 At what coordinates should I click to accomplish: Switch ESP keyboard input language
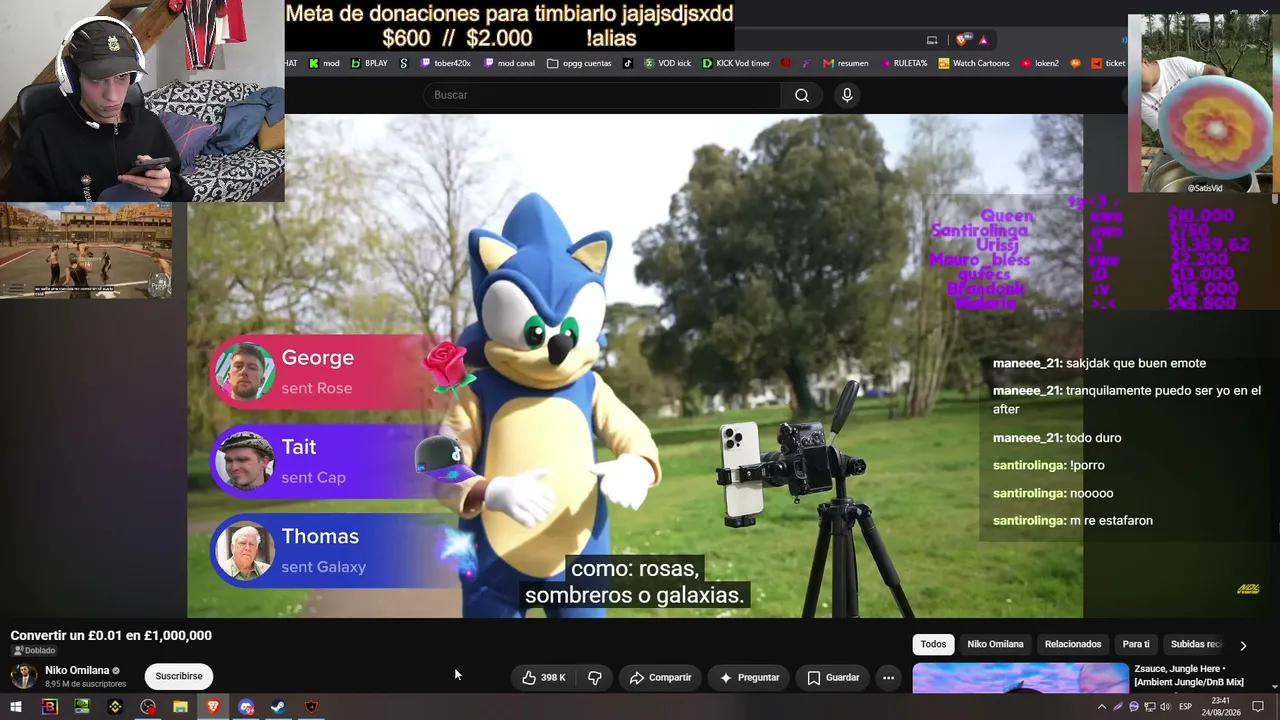[x=1185, y=707]
